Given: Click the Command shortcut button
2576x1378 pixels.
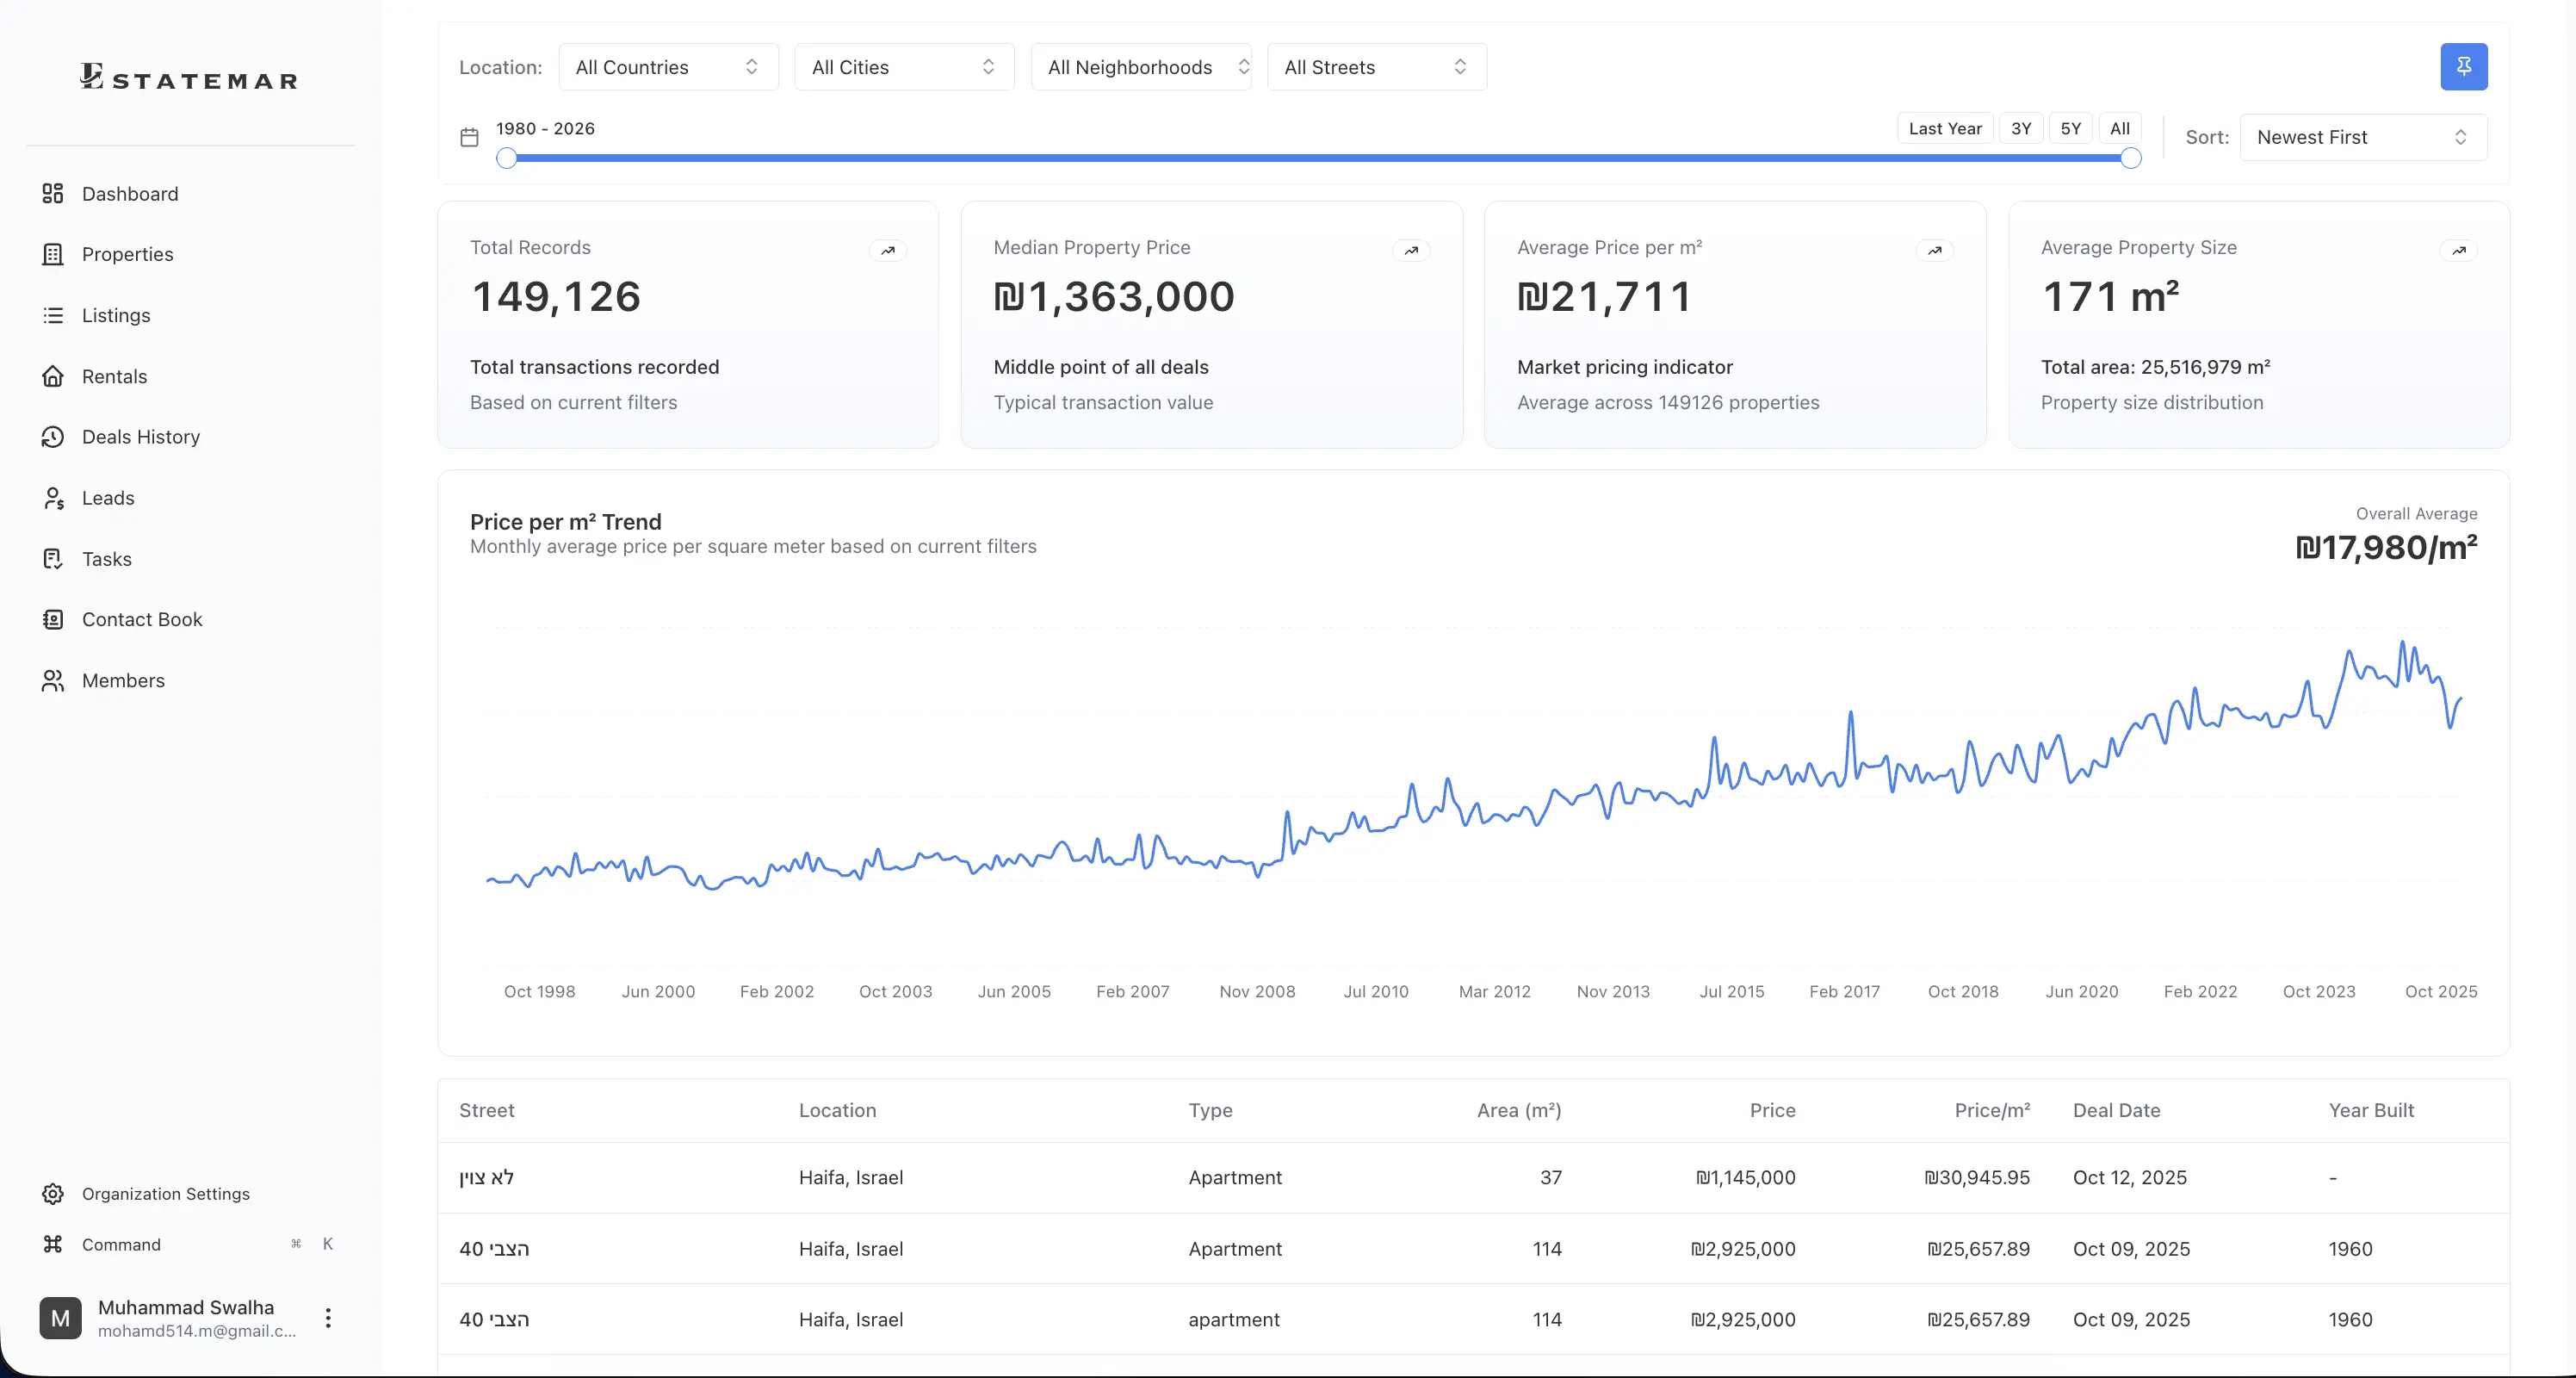Looking at the screenshot, I should click(x=121, y=1244).
